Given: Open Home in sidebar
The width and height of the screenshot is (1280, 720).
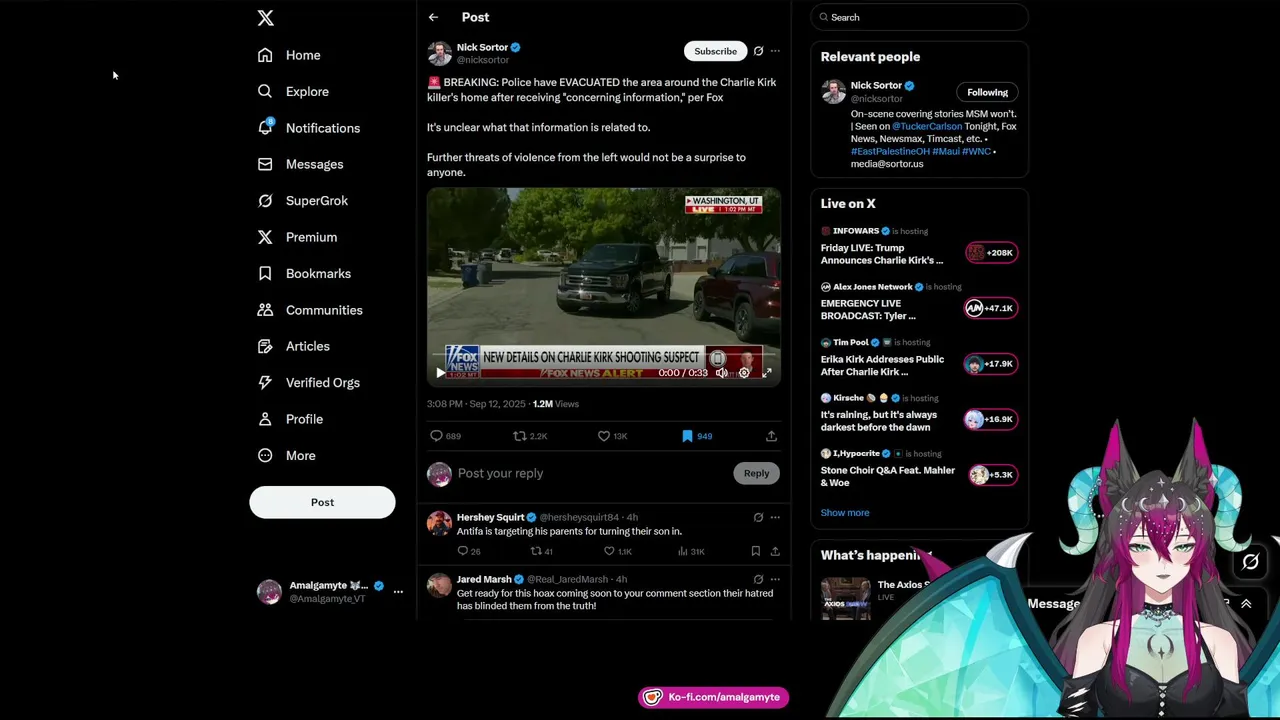Looking at the screenshot, I should 289,55.
